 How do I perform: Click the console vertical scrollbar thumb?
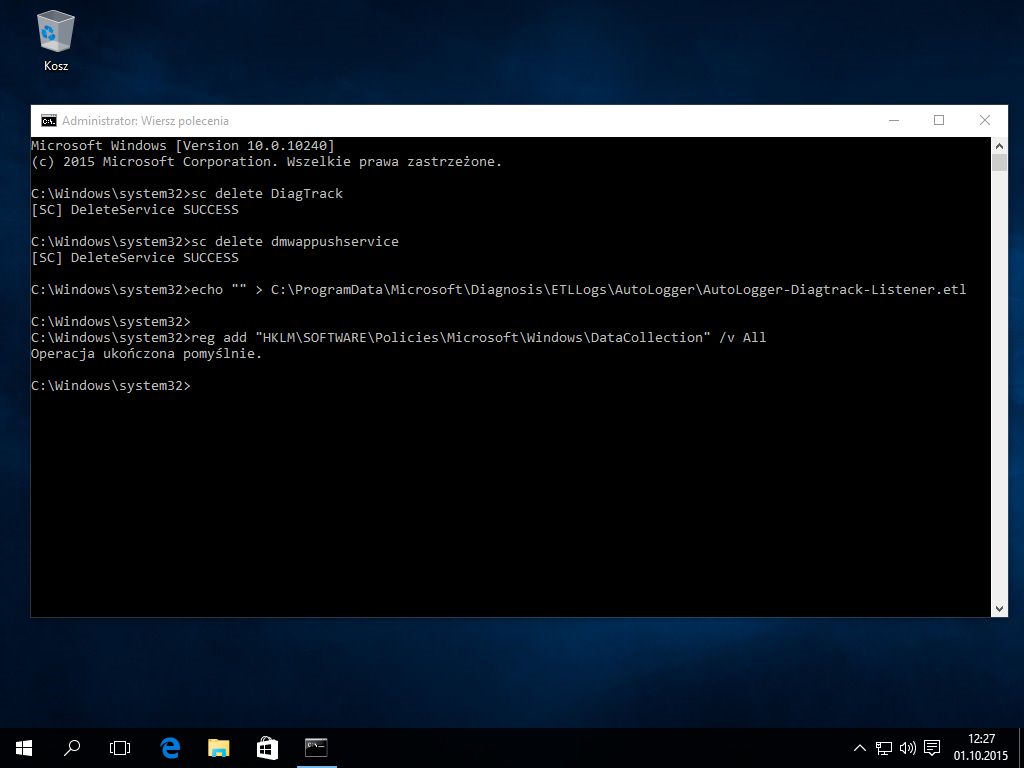coord(999,163)
